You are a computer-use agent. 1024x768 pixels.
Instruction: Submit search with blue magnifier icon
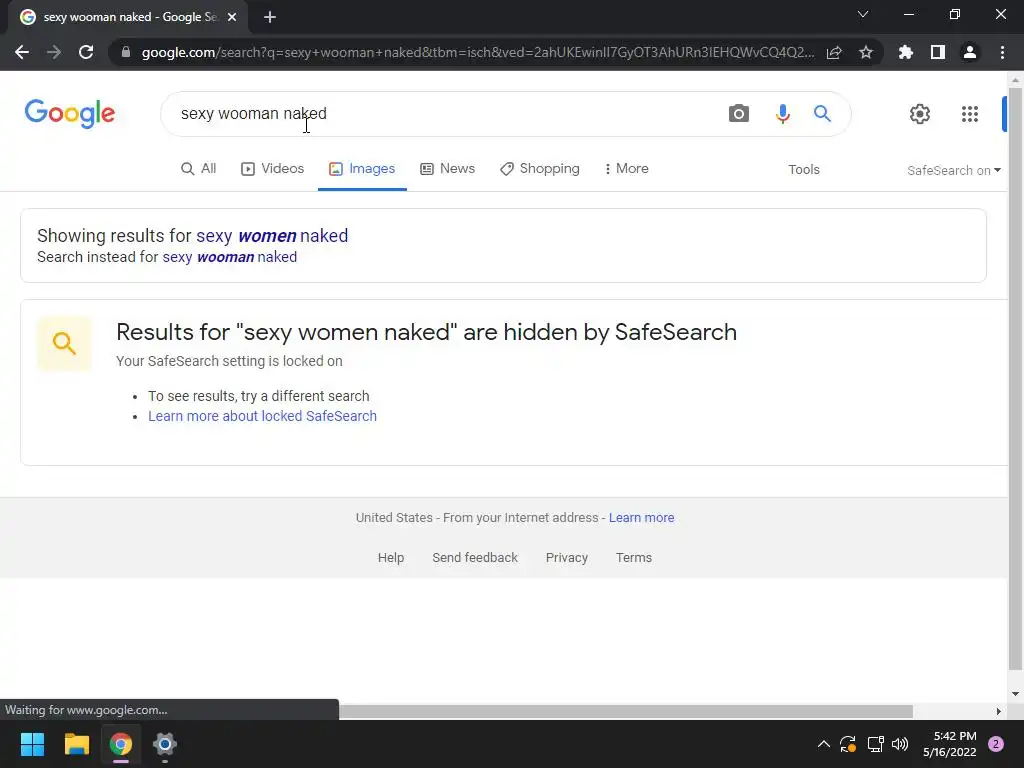coord(822,114)
